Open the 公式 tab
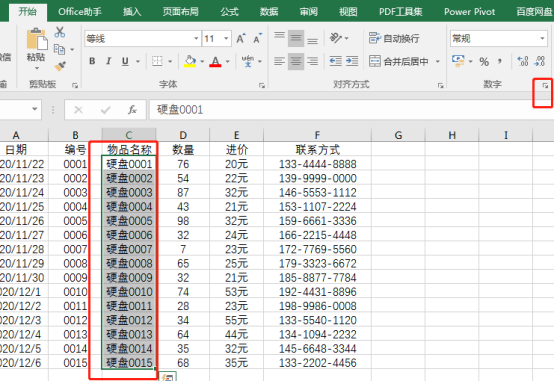 (x=230, y=12)
